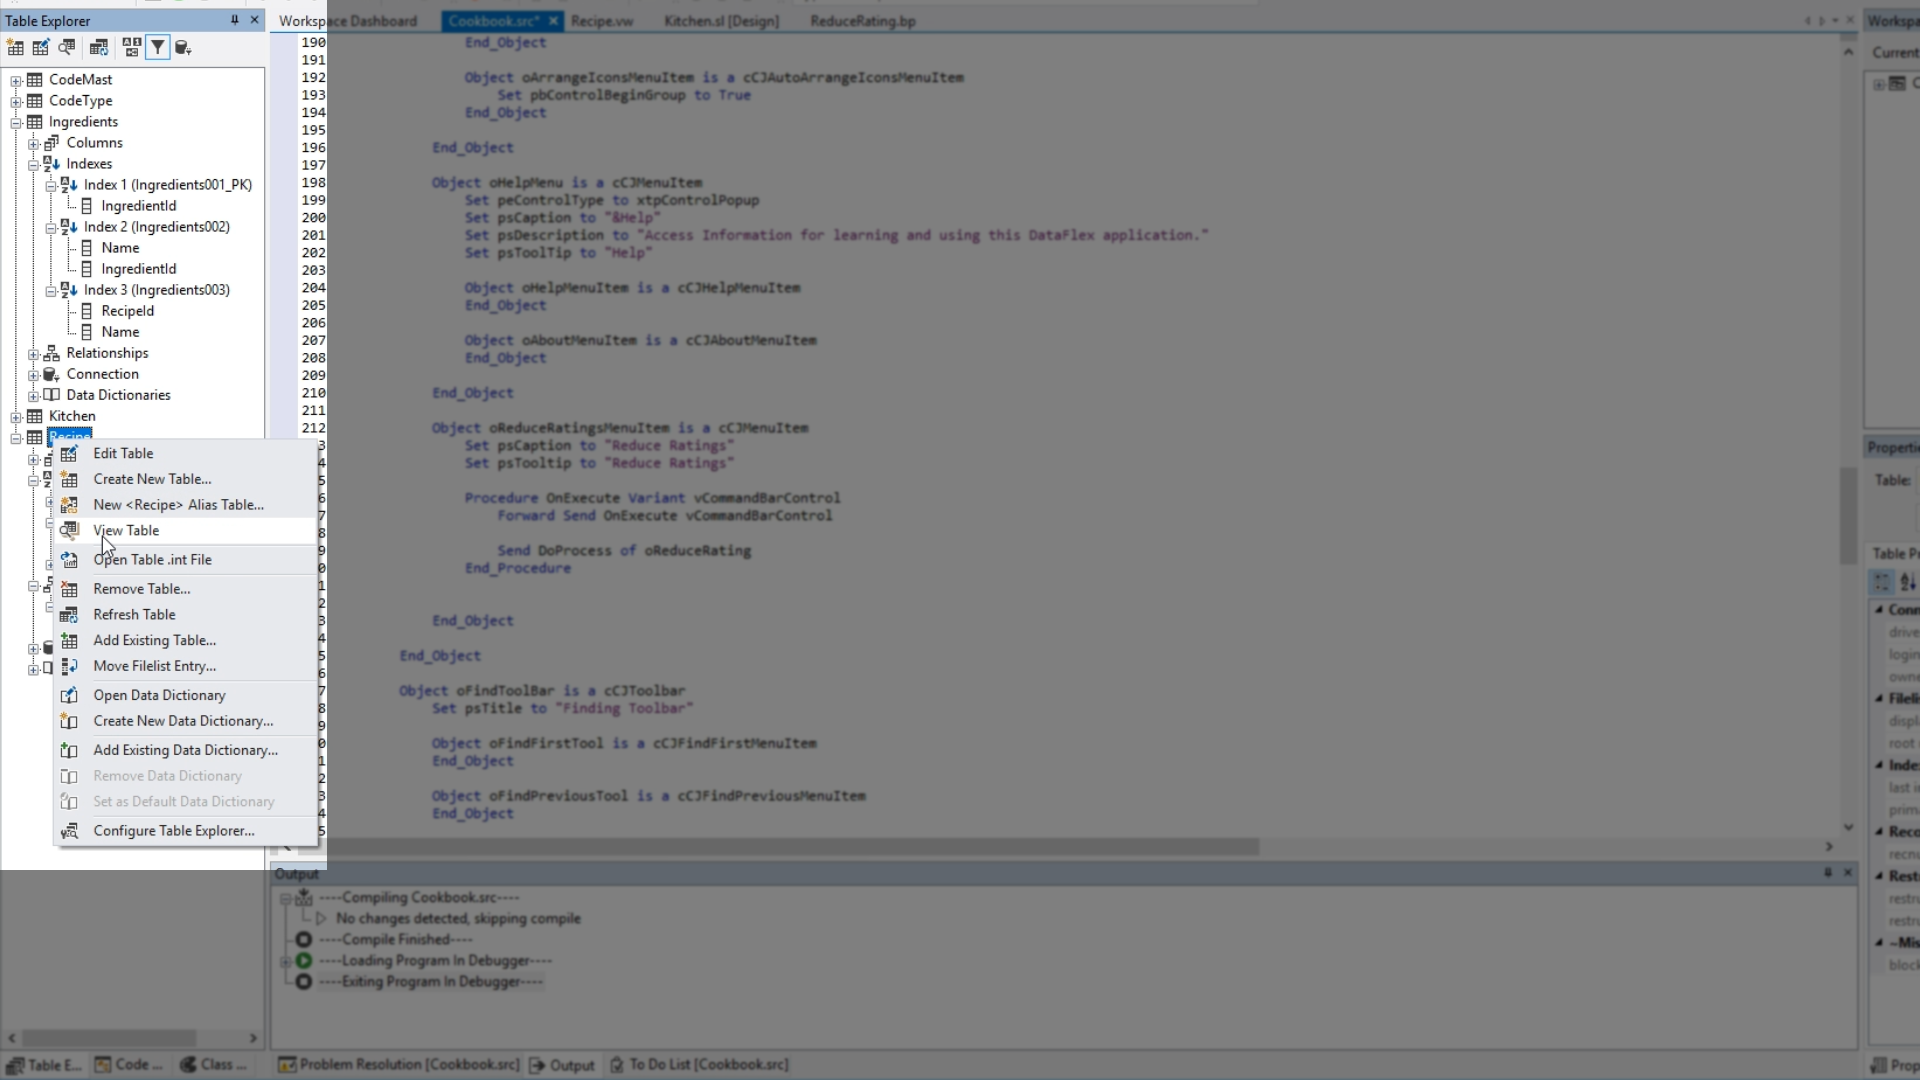Viewport: 1920px width, 1080px height.
Task: Open the Kitchen.sl [Design] tab
Action: [x=720, y=20]
